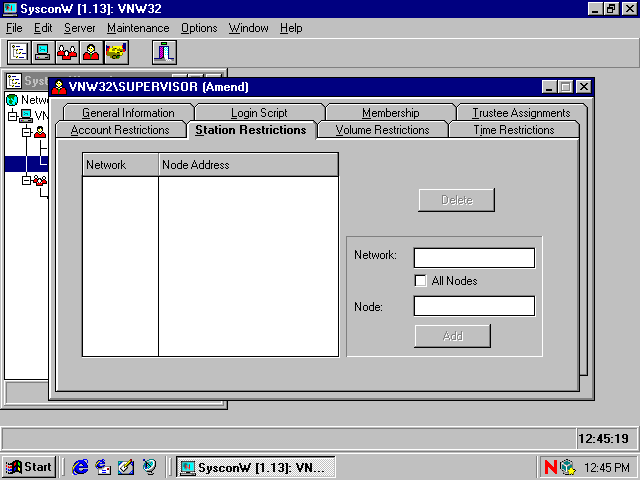The height and width of the screenshot is (480, 640).
Task: Click the file server computer toolbar icon
Action: (x=43, y=52)
